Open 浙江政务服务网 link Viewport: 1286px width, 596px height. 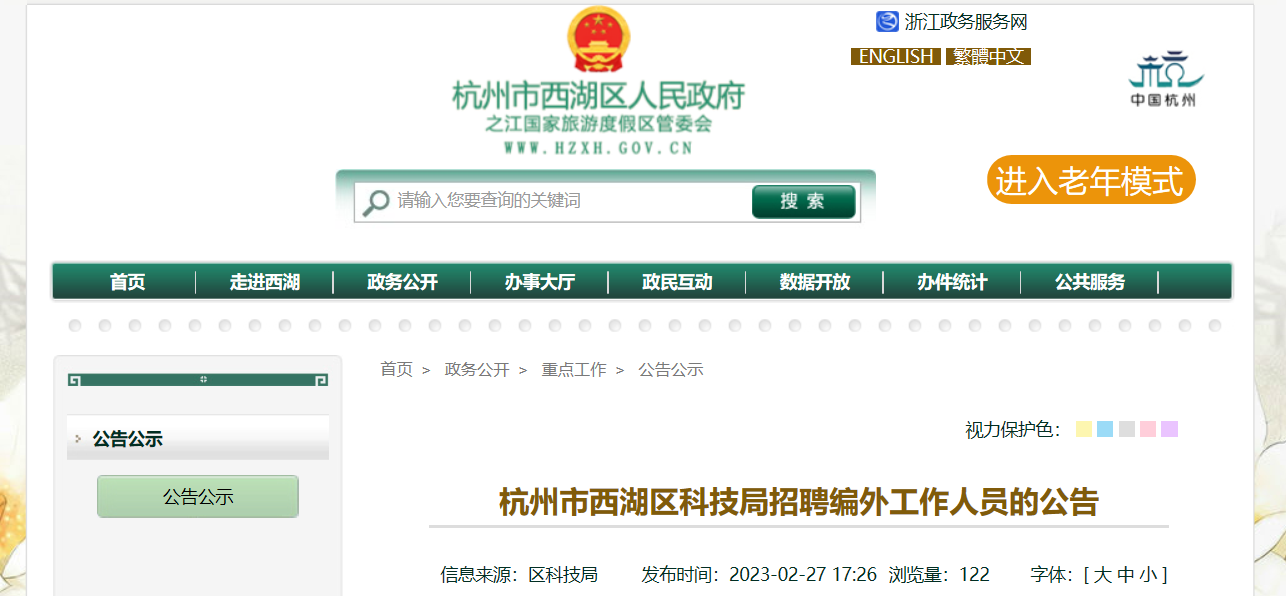pos(966,22)
